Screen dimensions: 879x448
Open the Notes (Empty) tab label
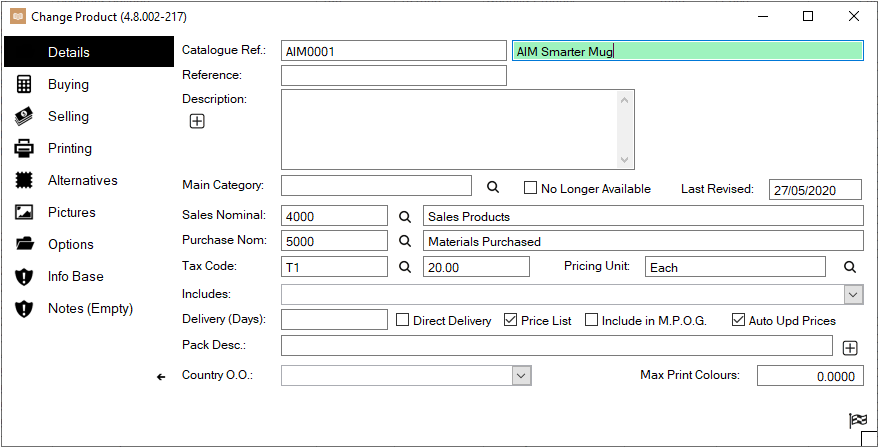(x=90, y=308)
